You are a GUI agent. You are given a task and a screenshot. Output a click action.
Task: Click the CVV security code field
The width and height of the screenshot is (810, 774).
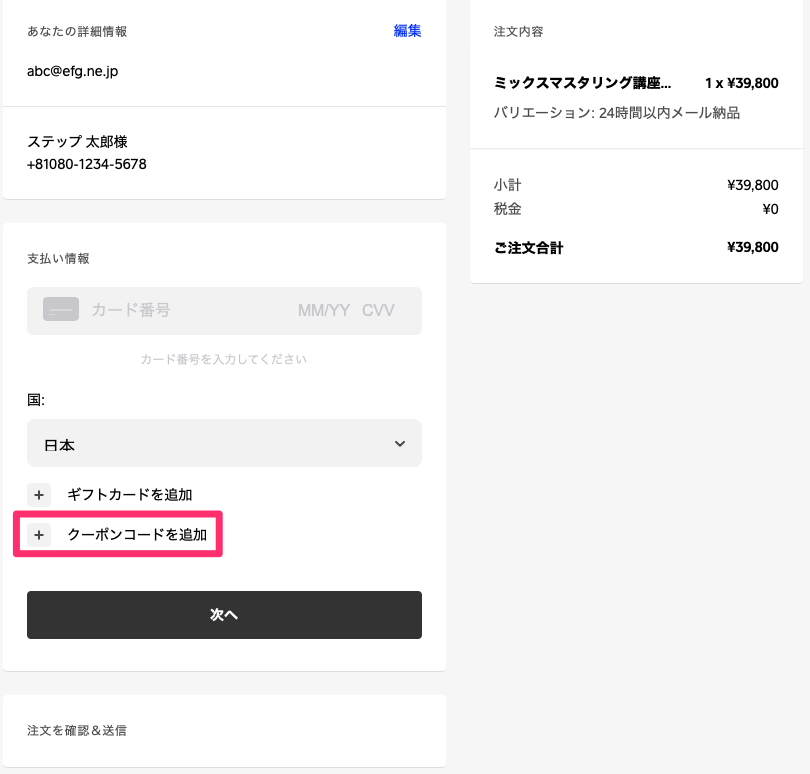click(378, 310)
